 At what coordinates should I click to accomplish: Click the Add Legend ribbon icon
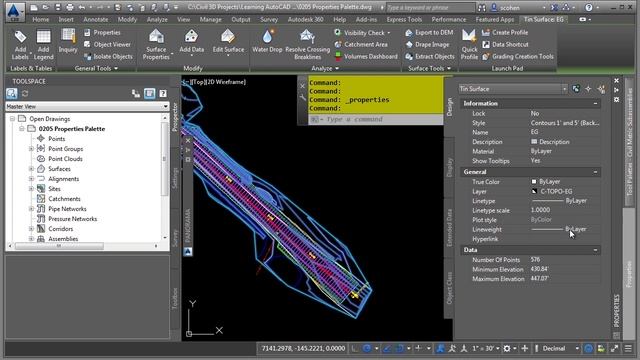pyautogui.click(x=43, y=45)
